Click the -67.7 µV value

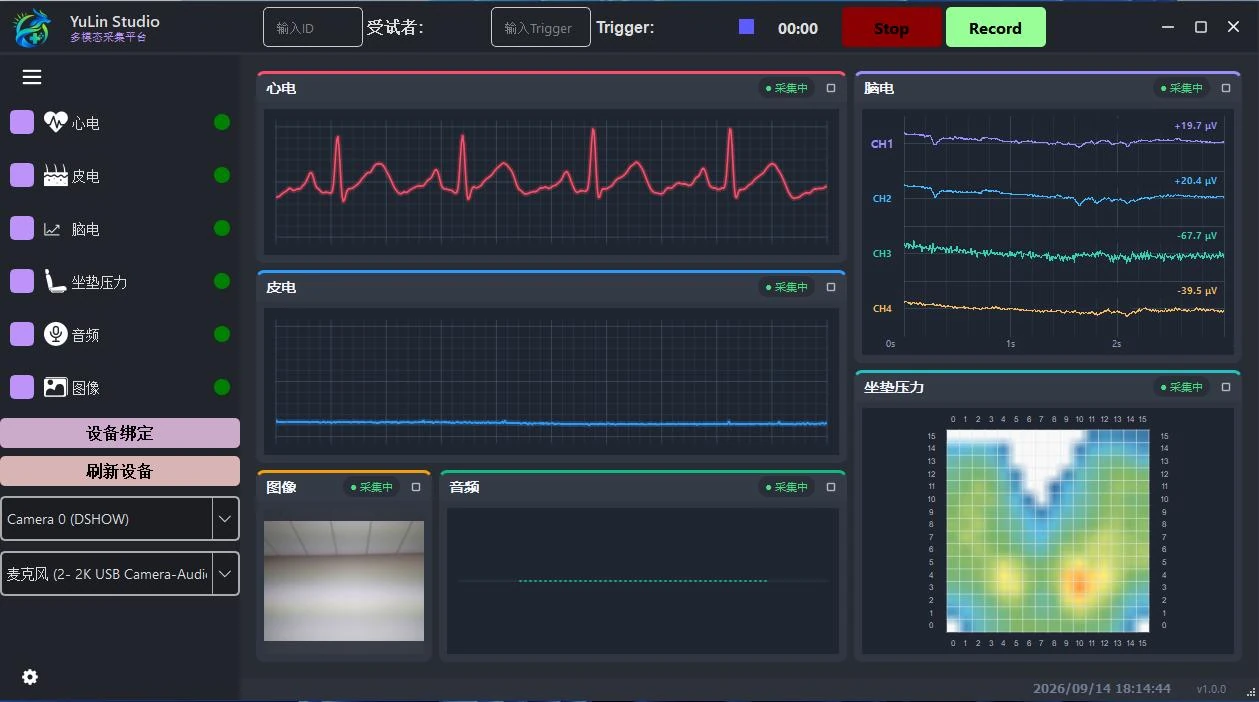coord(1197,236)
